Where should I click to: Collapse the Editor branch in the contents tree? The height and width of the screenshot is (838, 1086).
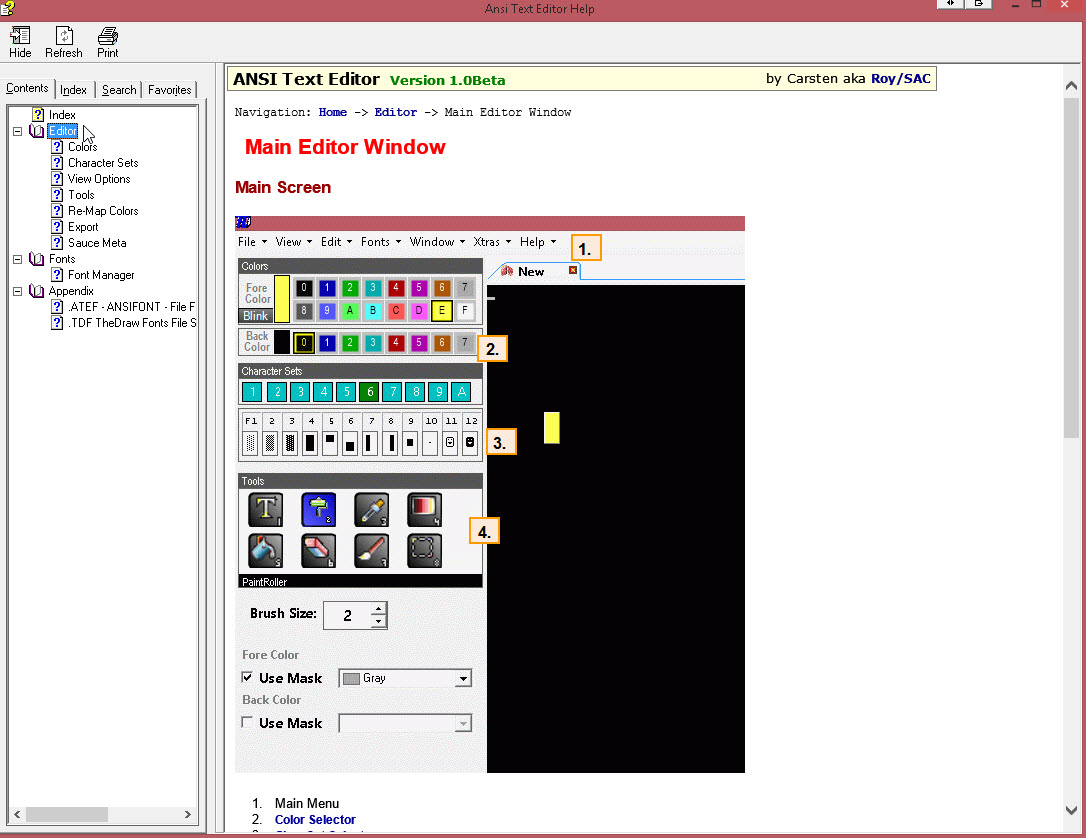tap(16, 130)
